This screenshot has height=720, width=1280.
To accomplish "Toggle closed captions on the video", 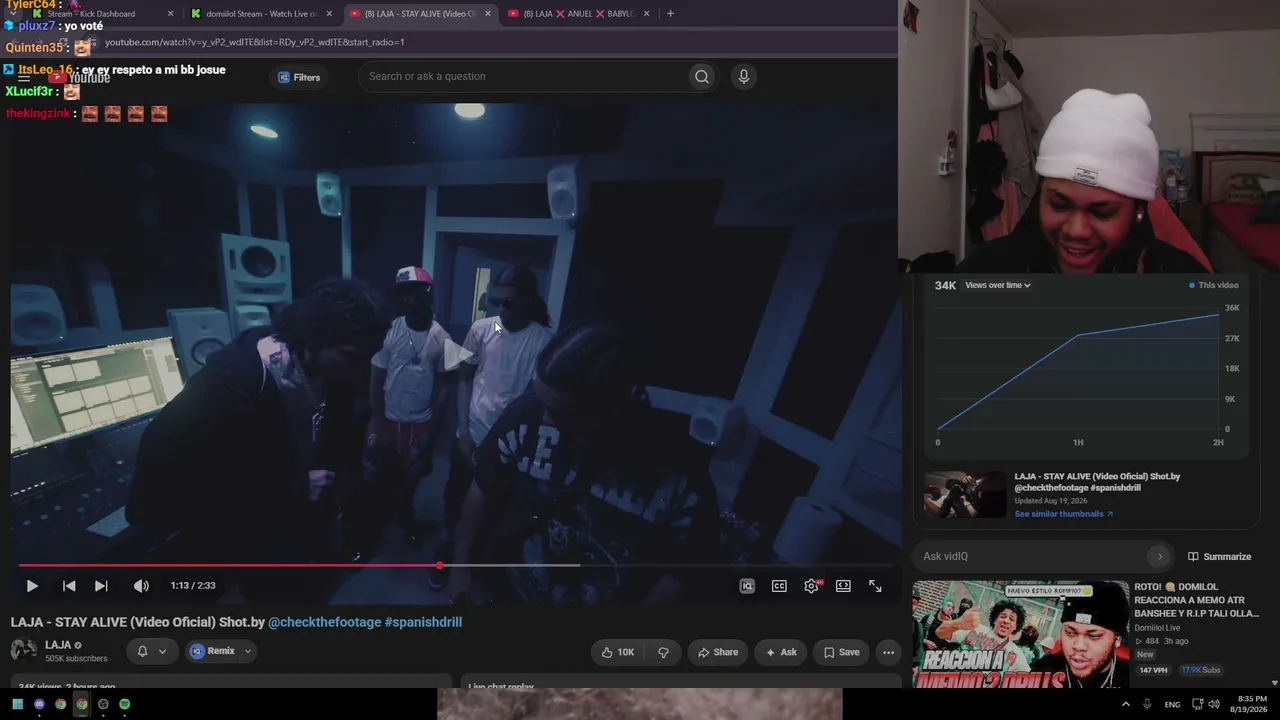I will click(x=779, y=586).
